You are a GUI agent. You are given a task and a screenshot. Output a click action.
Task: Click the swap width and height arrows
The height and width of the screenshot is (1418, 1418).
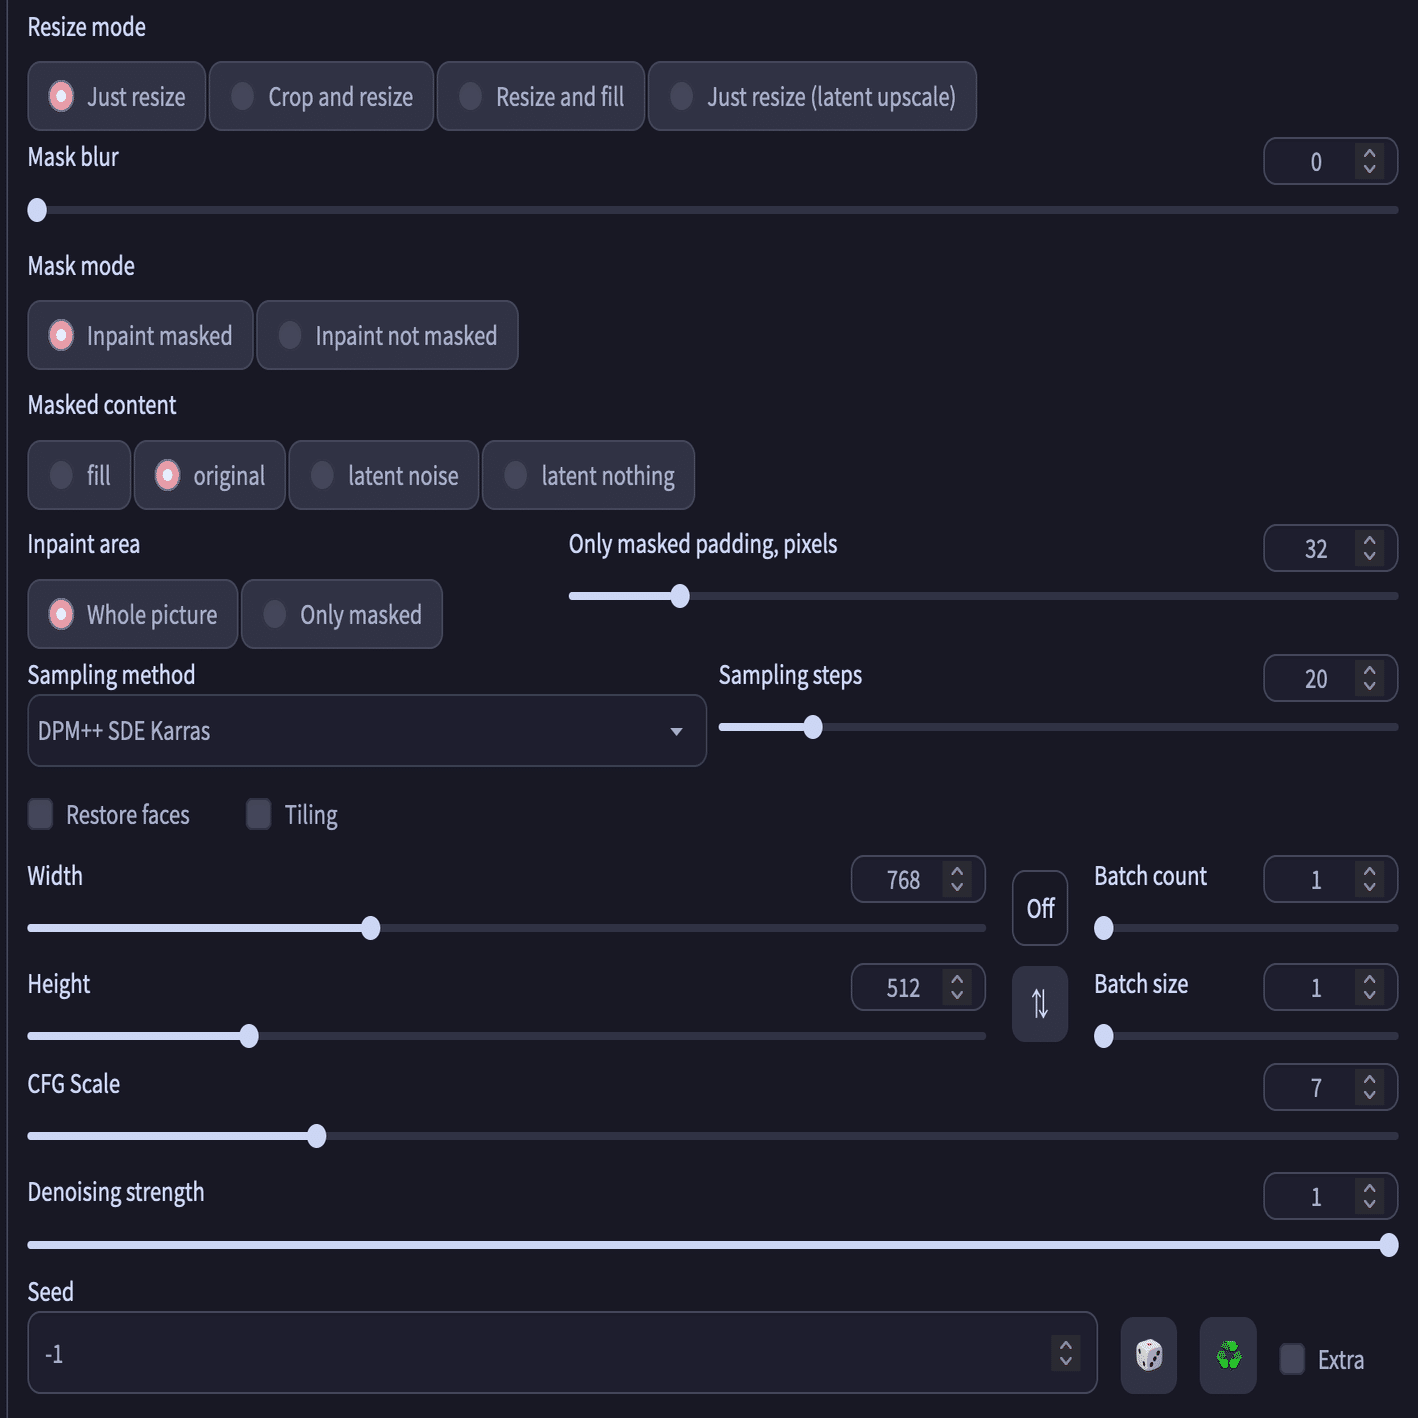tap(1040, 1004)
